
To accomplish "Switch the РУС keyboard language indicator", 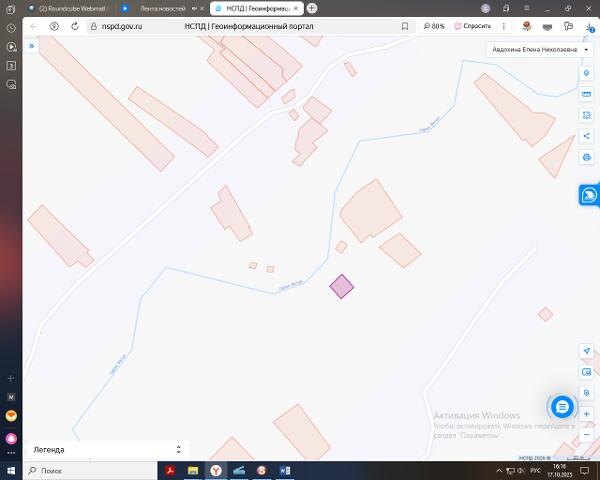I will (x=535, y=470).
